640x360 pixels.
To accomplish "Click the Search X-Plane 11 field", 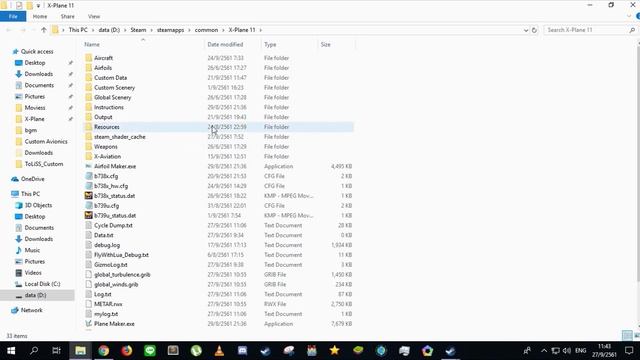I will pos(586,30).
